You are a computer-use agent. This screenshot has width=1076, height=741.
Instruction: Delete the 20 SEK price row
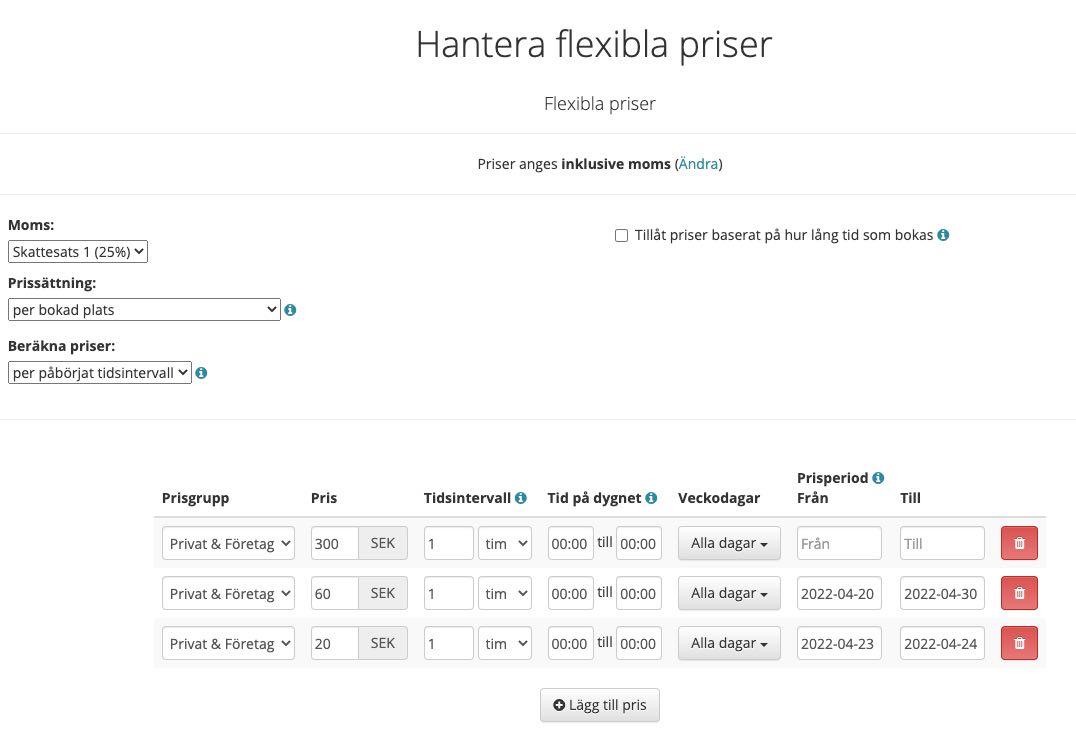click(1019, 643)
